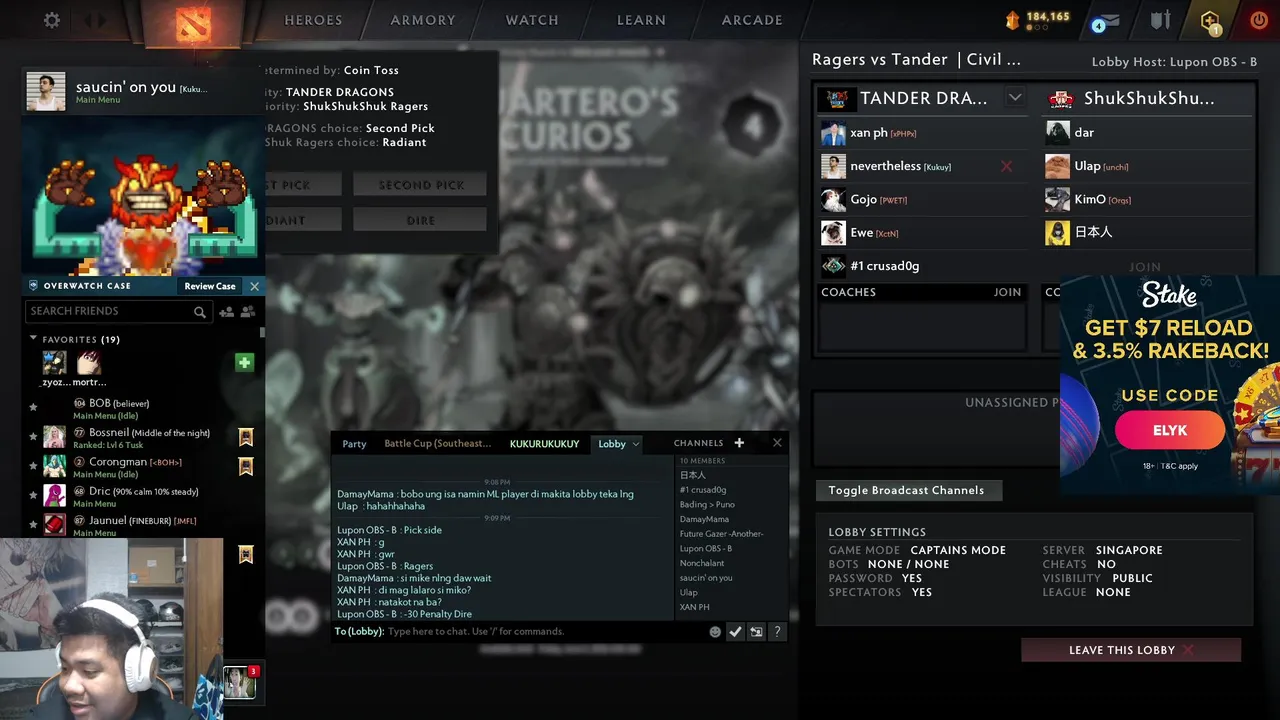Open the LEARN menu

pyautogui.click(x=641, y=20)
